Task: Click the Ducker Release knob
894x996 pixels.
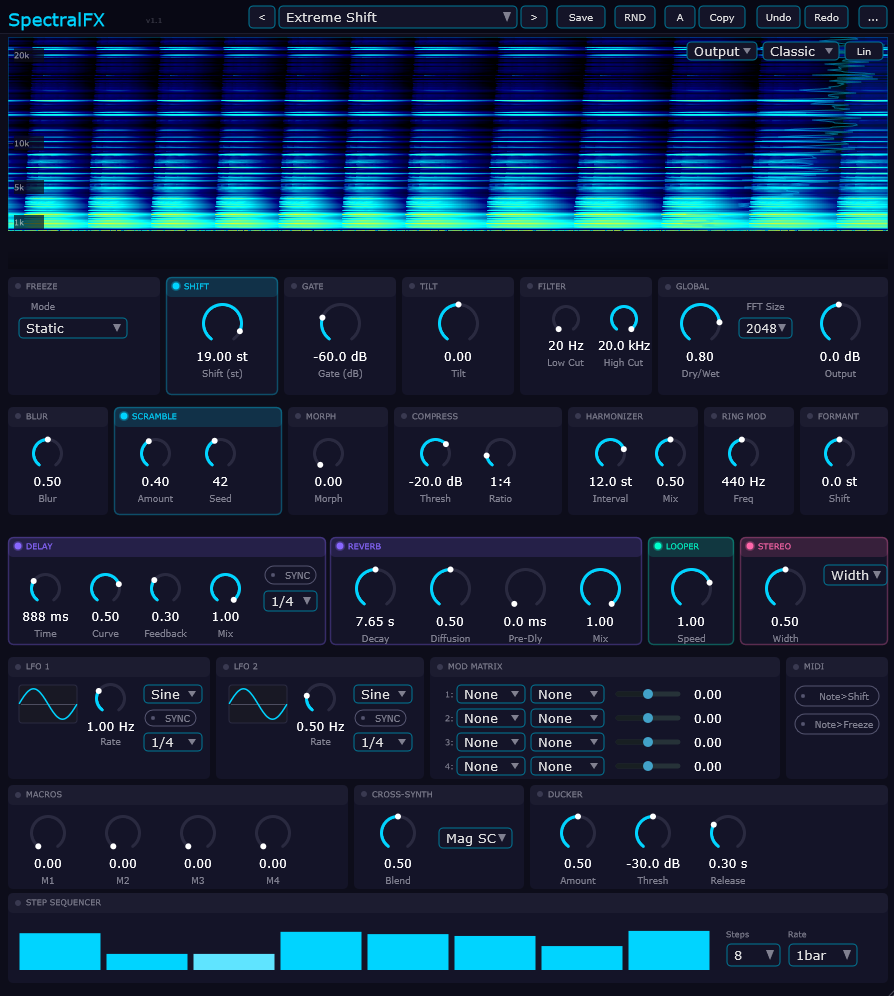Action: click(728, 833)
